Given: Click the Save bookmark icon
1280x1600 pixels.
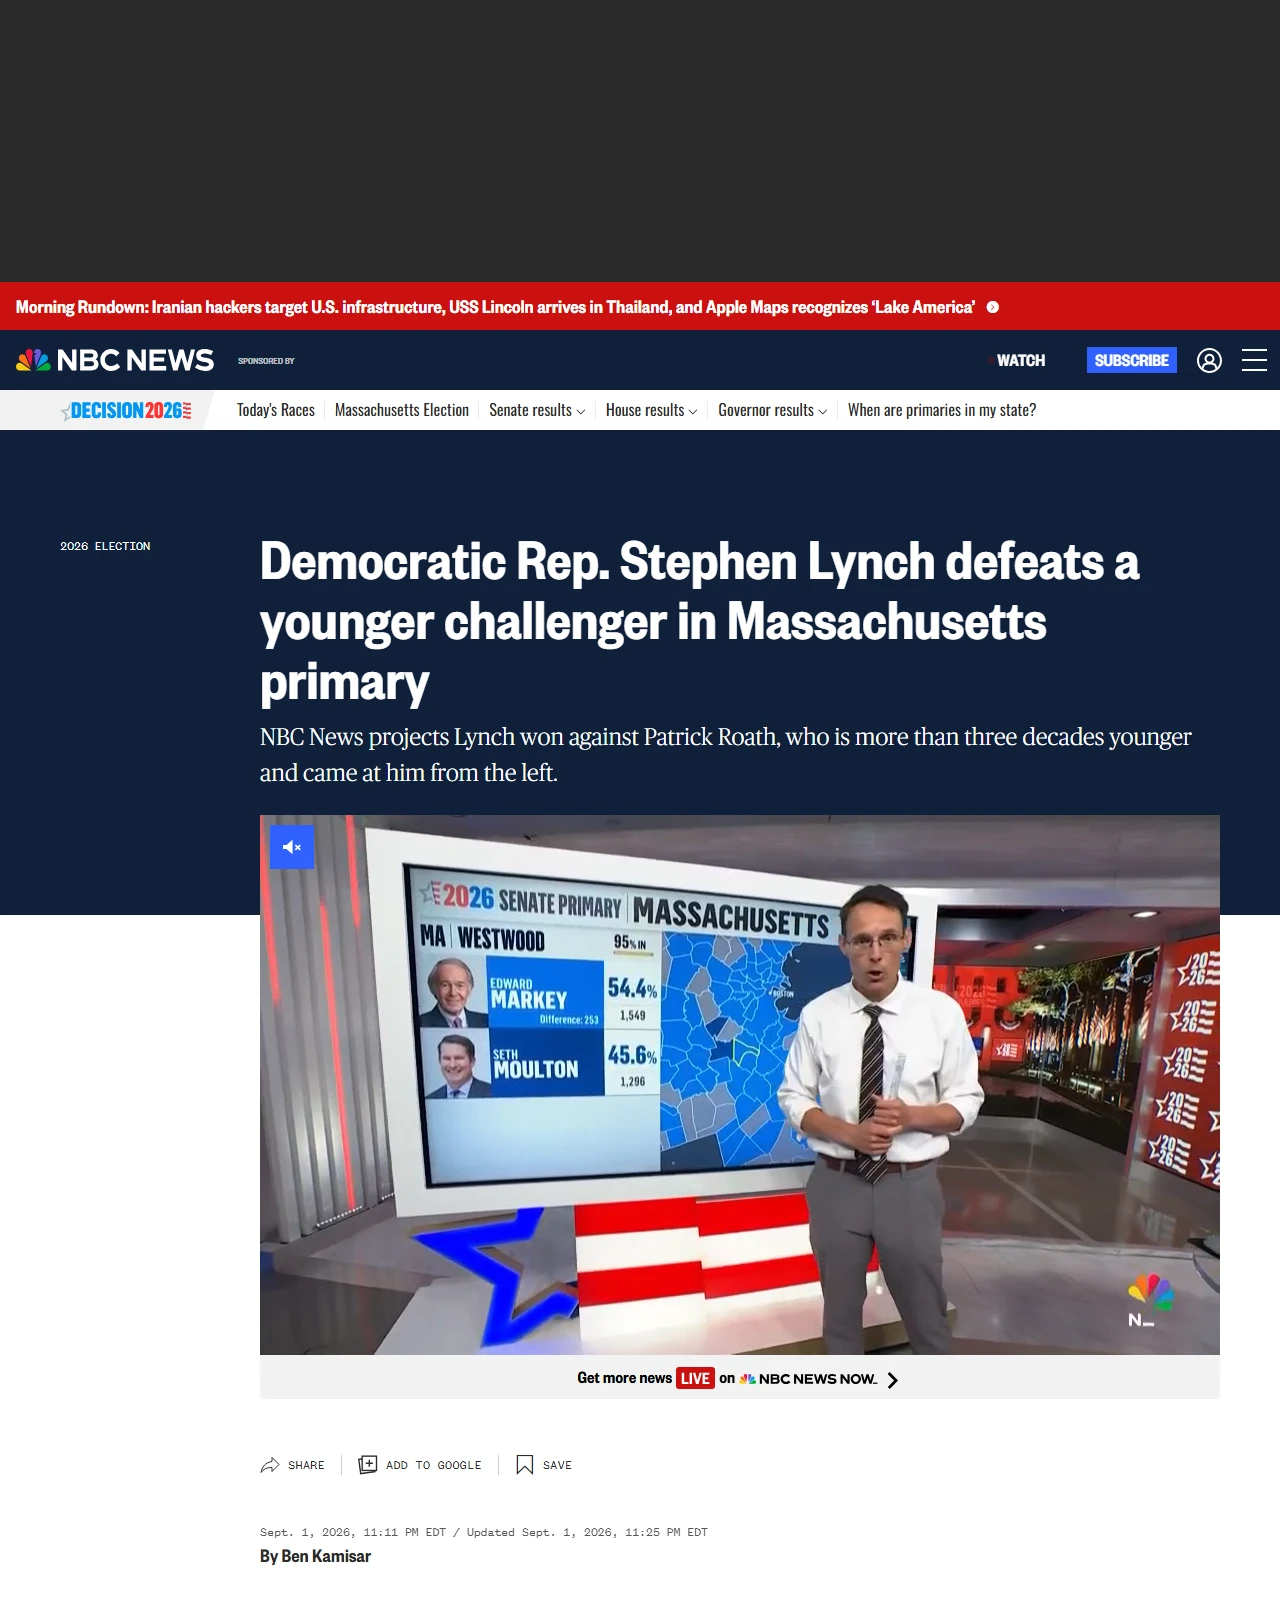Looking at the screenshot, I should click(x=524, y=1465).
